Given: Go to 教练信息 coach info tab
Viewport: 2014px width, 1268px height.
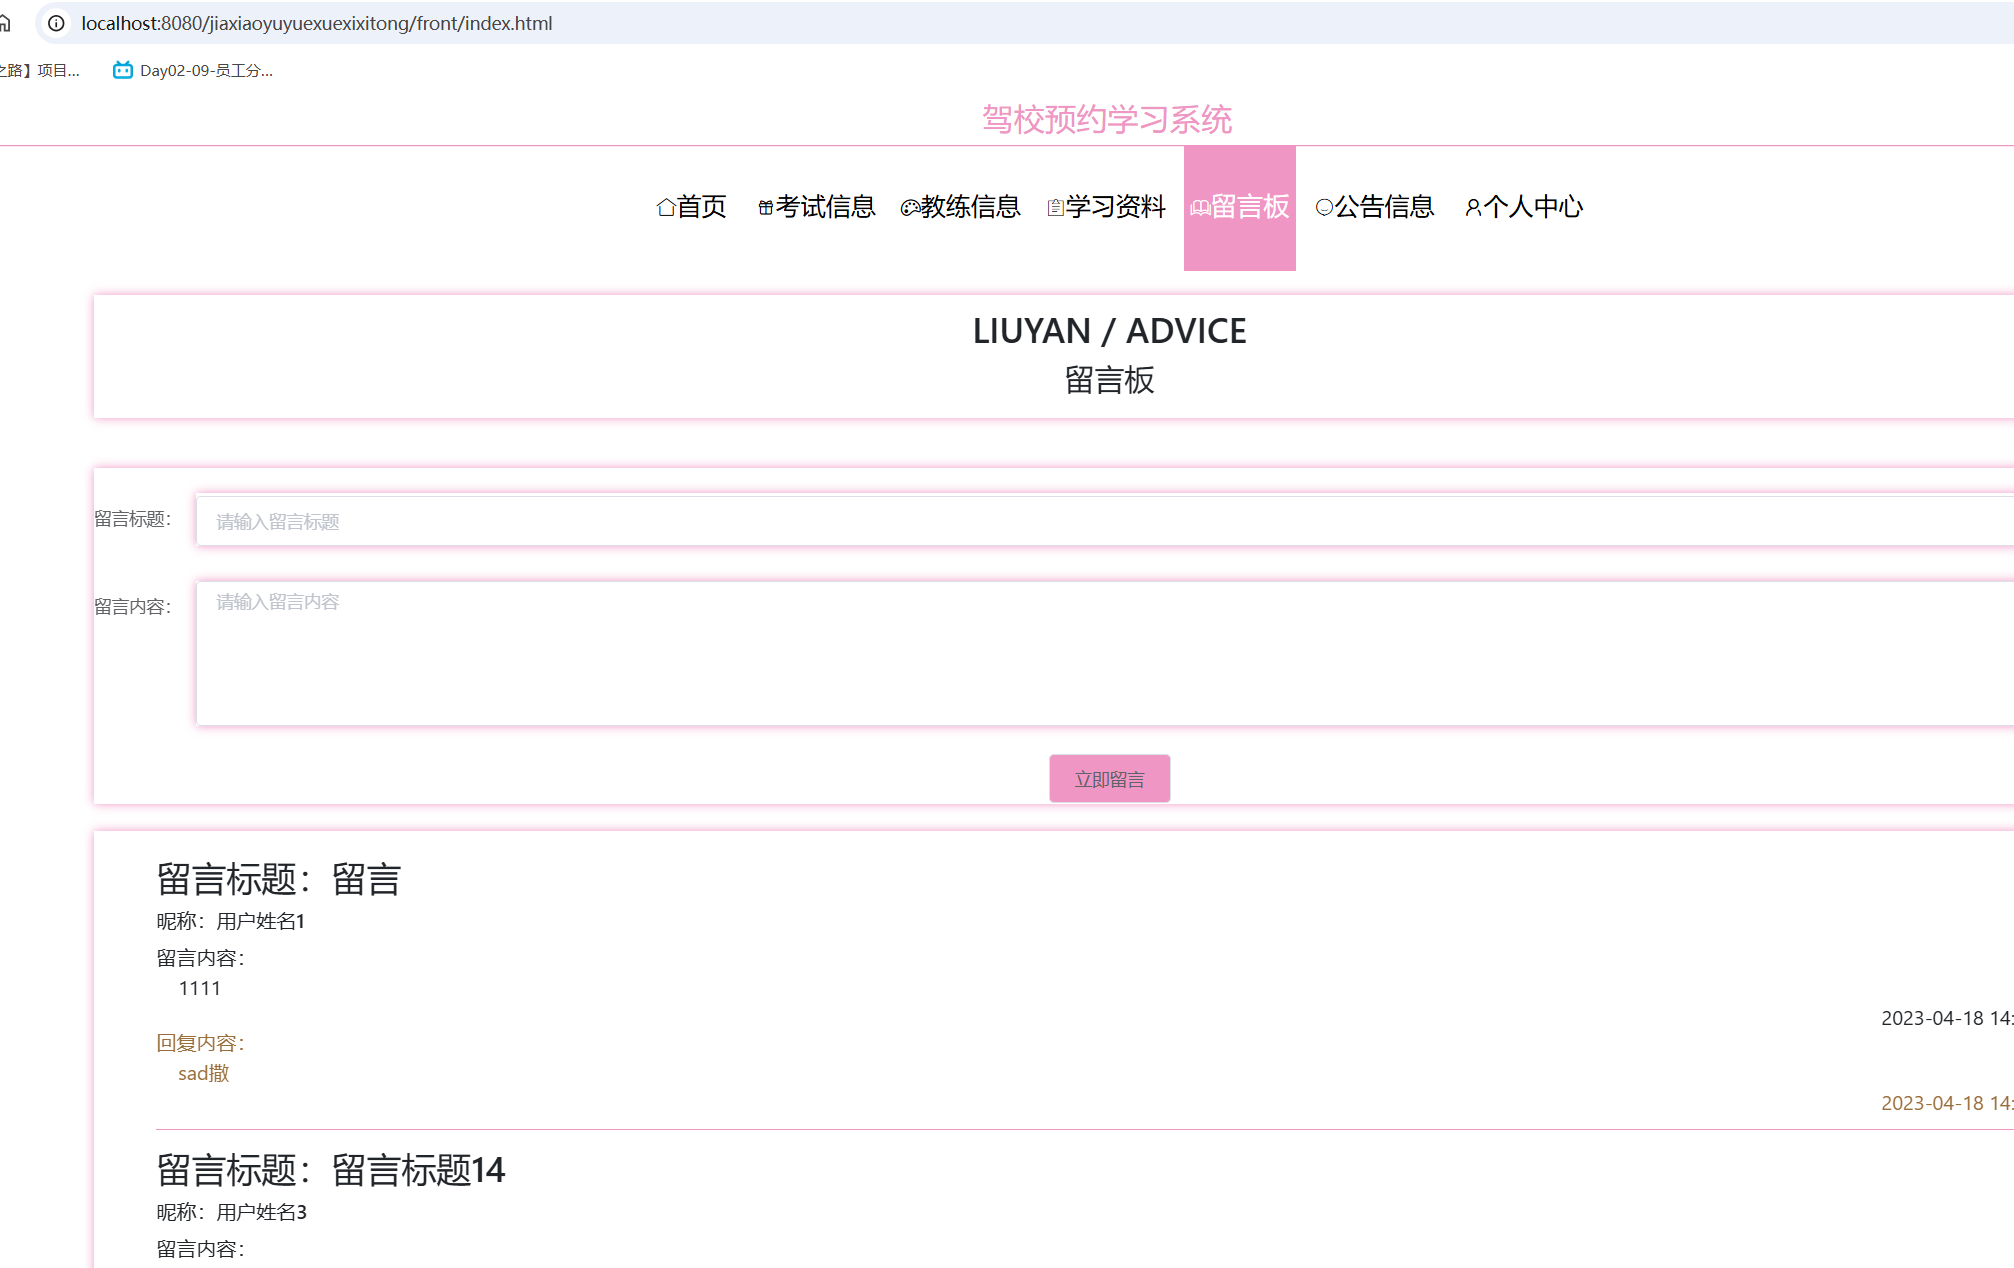Looking at the screenshot, I should tap(960, 207).
